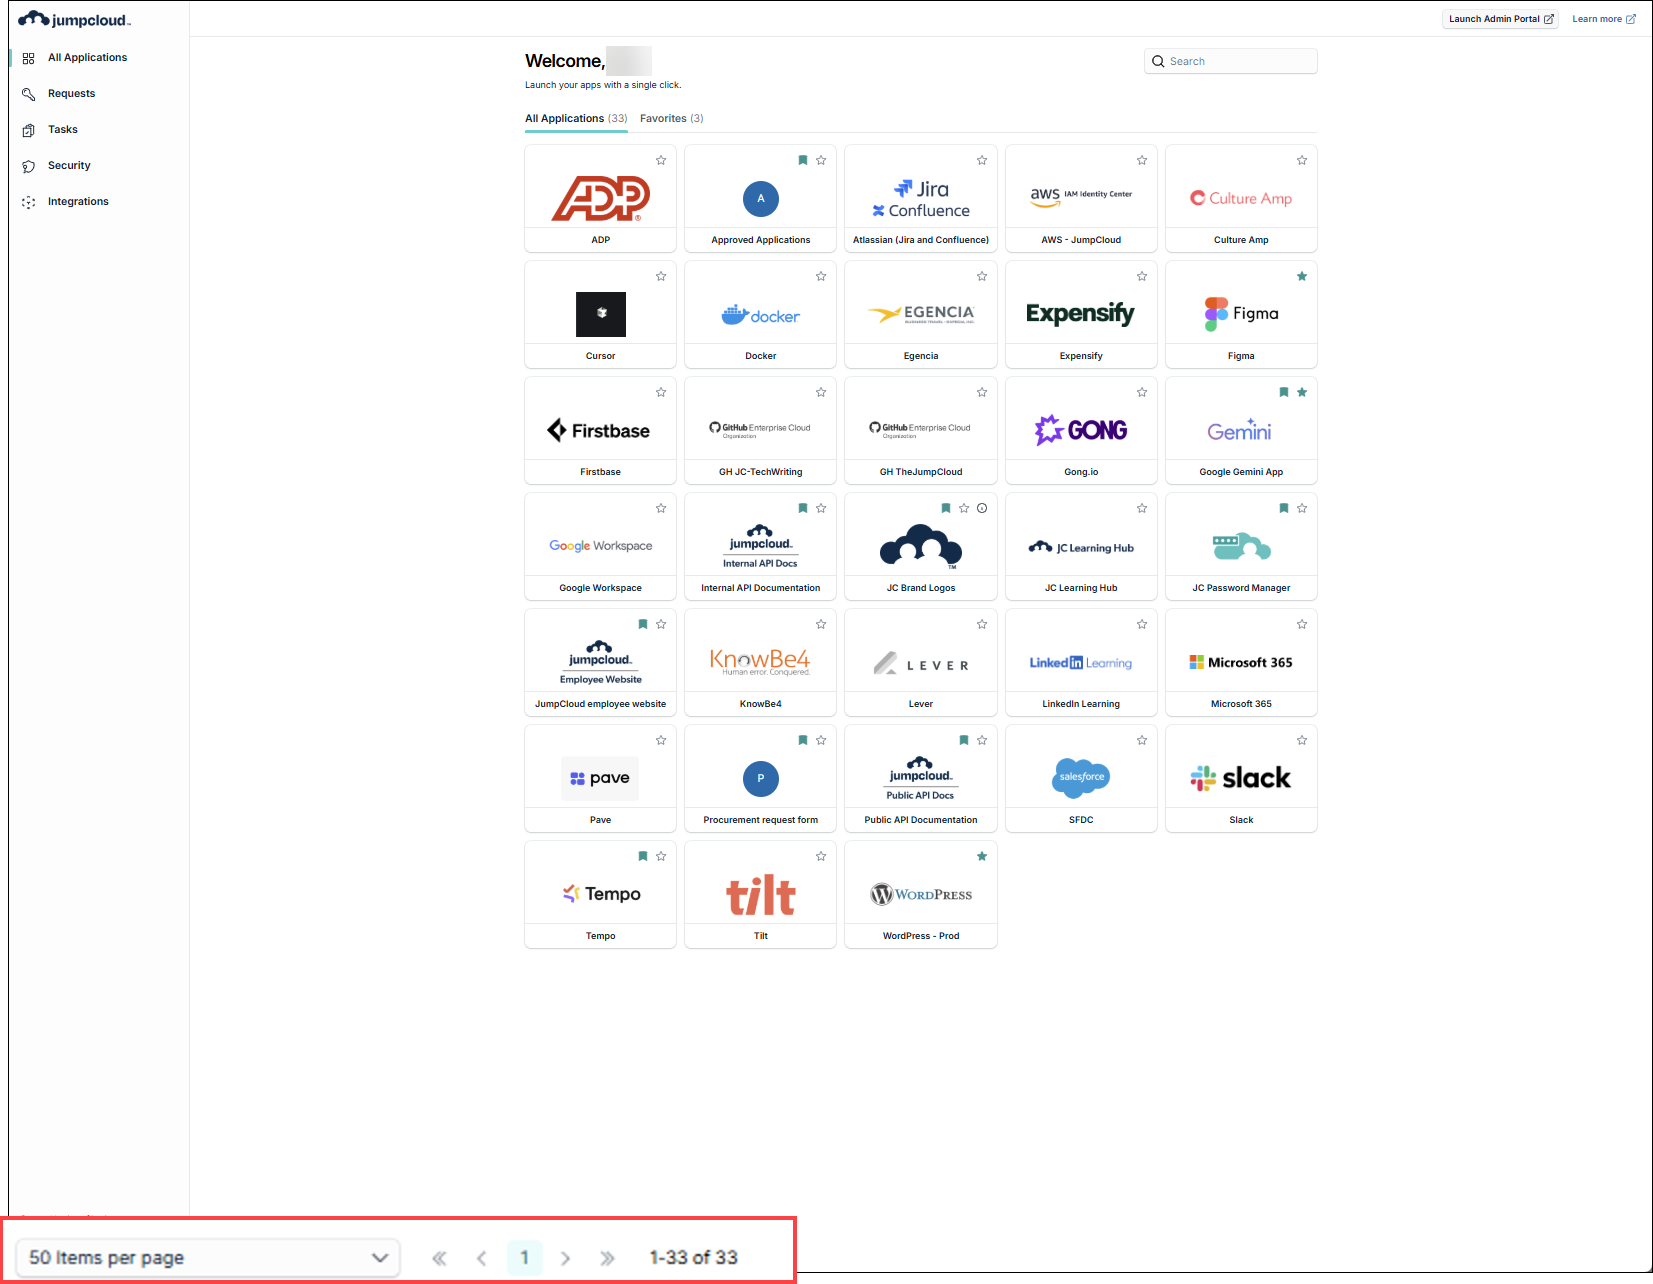Select All Applications in the left sidebar
1653x1284 pixels.
tap(87, 57)
